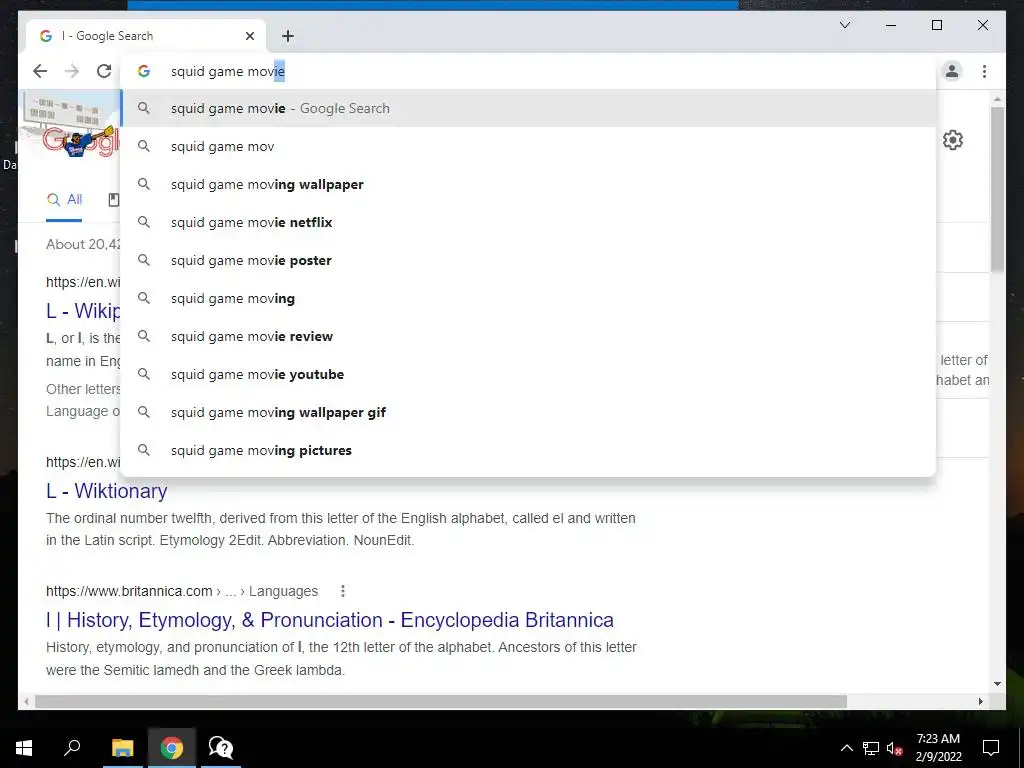Open the Windows notification center
The image size is (1024, 768).
click(991, 748)
